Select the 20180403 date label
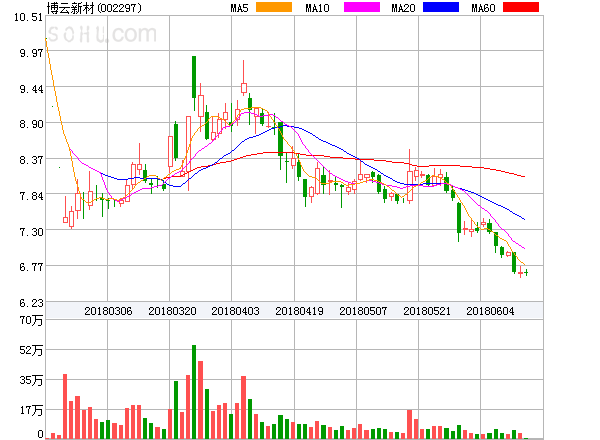This screenshot has height=440, width=600. (x=235, y=311)
